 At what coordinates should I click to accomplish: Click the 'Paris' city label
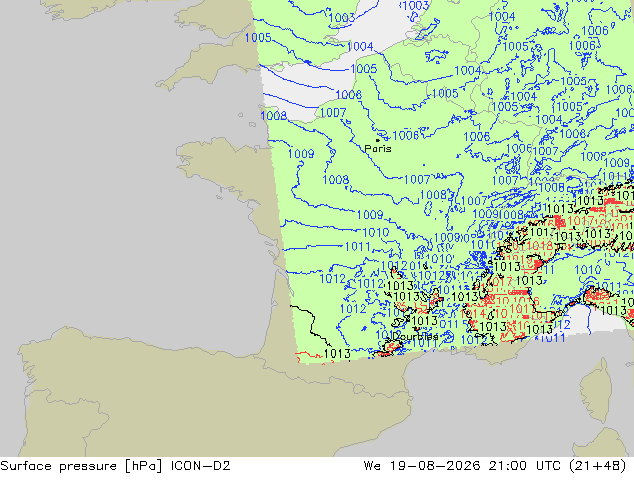[x=378, y=149]
